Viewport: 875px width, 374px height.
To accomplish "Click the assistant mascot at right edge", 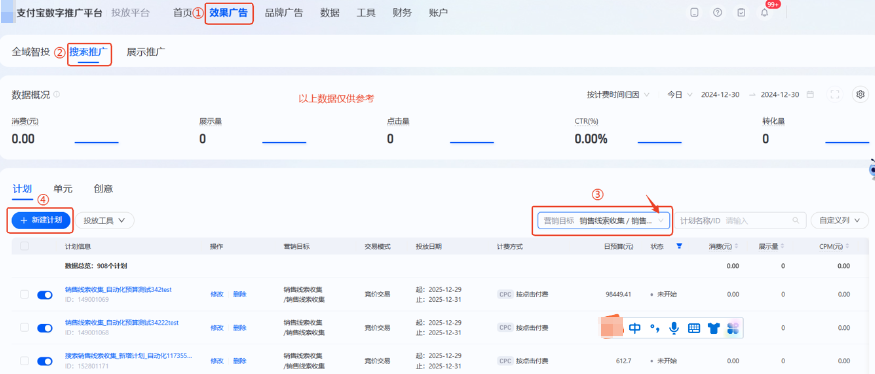I will tap(871, 169).
